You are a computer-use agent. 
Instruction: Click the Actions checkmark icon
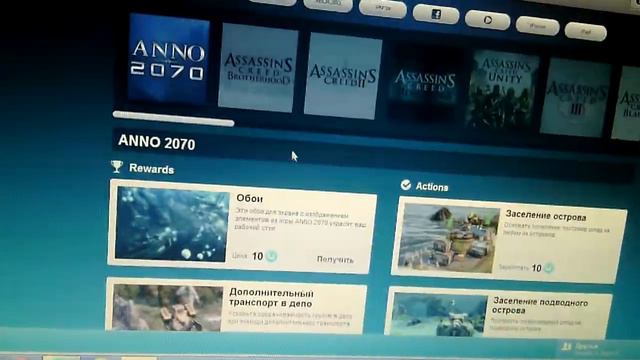[x=406, y=185]
